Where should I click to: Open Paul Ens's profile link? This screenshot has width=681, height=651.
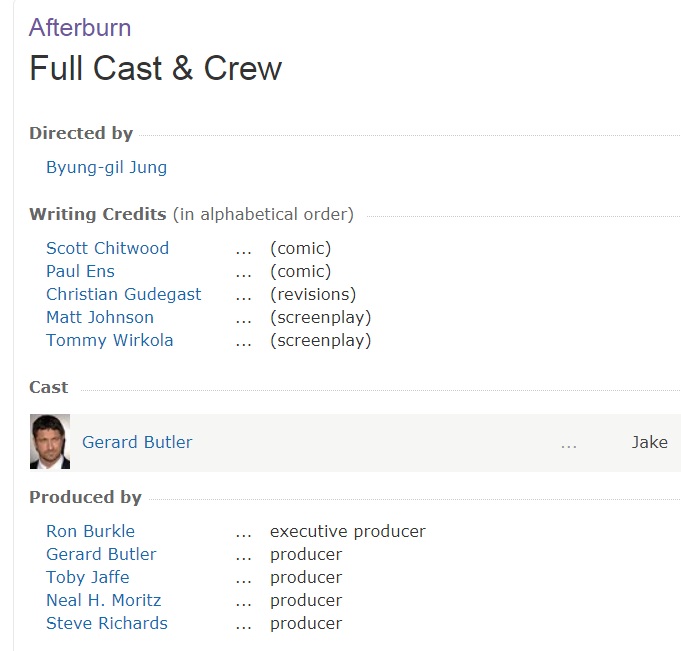pyautogui.click(x=80, y=271)
